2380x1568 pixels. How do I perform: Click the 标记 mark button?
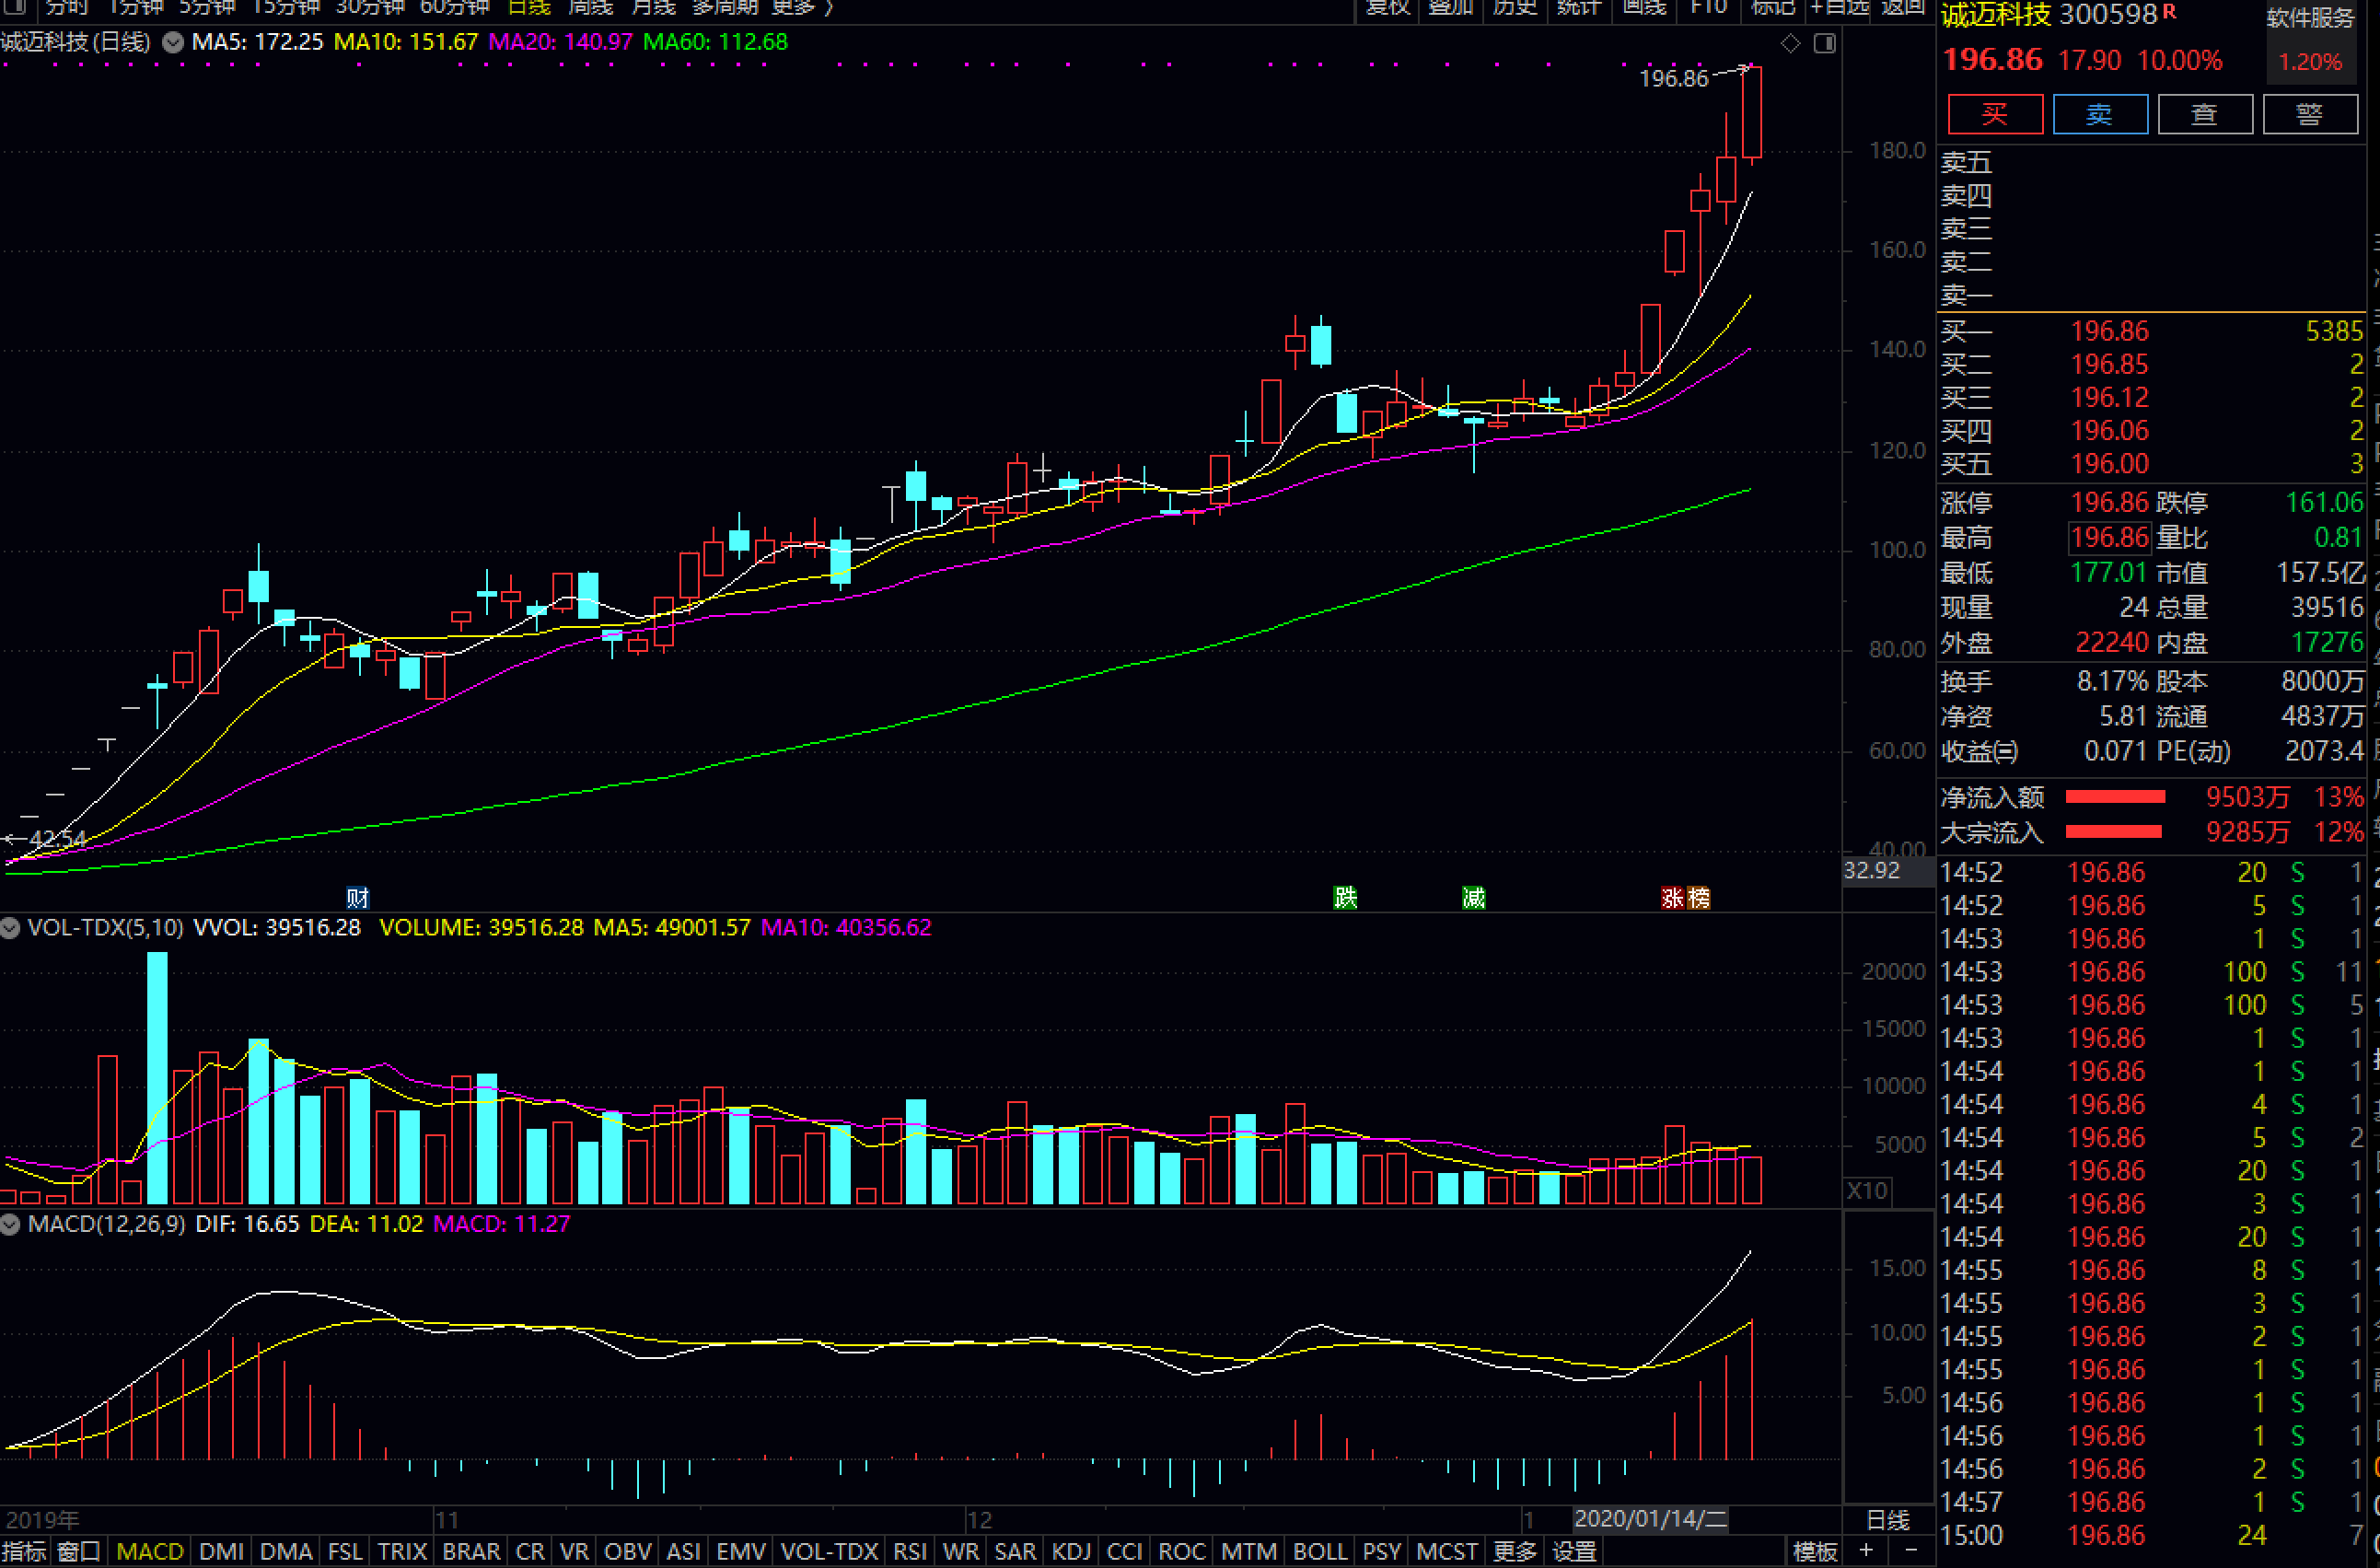click(1773, 7)
